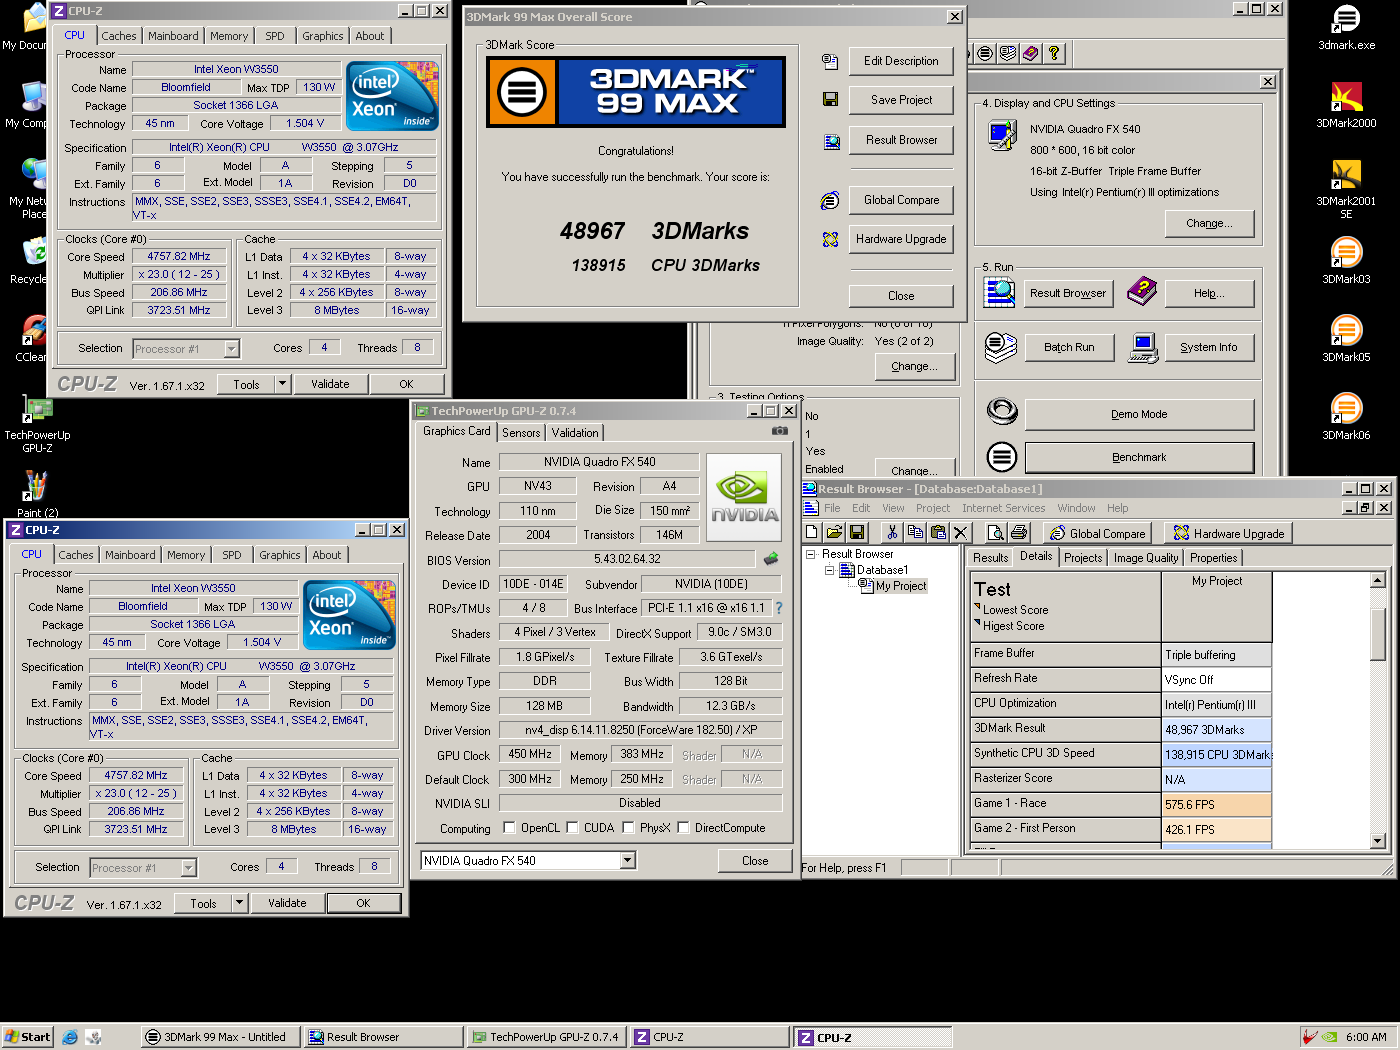
Task: Toggle DirectCompute checkbox in GPU-Z
Action: pyautogui.click(x=683, y=827)
